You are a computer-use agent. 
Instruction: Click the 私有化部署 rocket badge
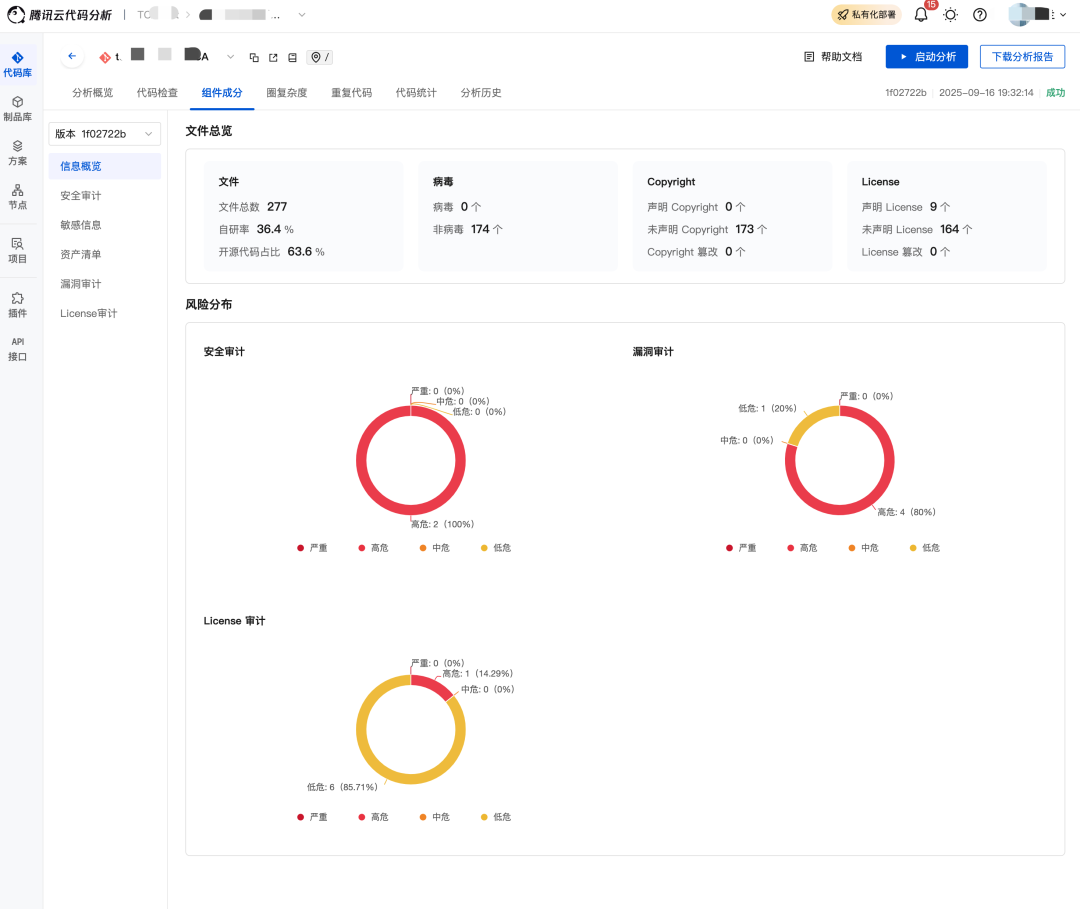[x=866, y=14]
